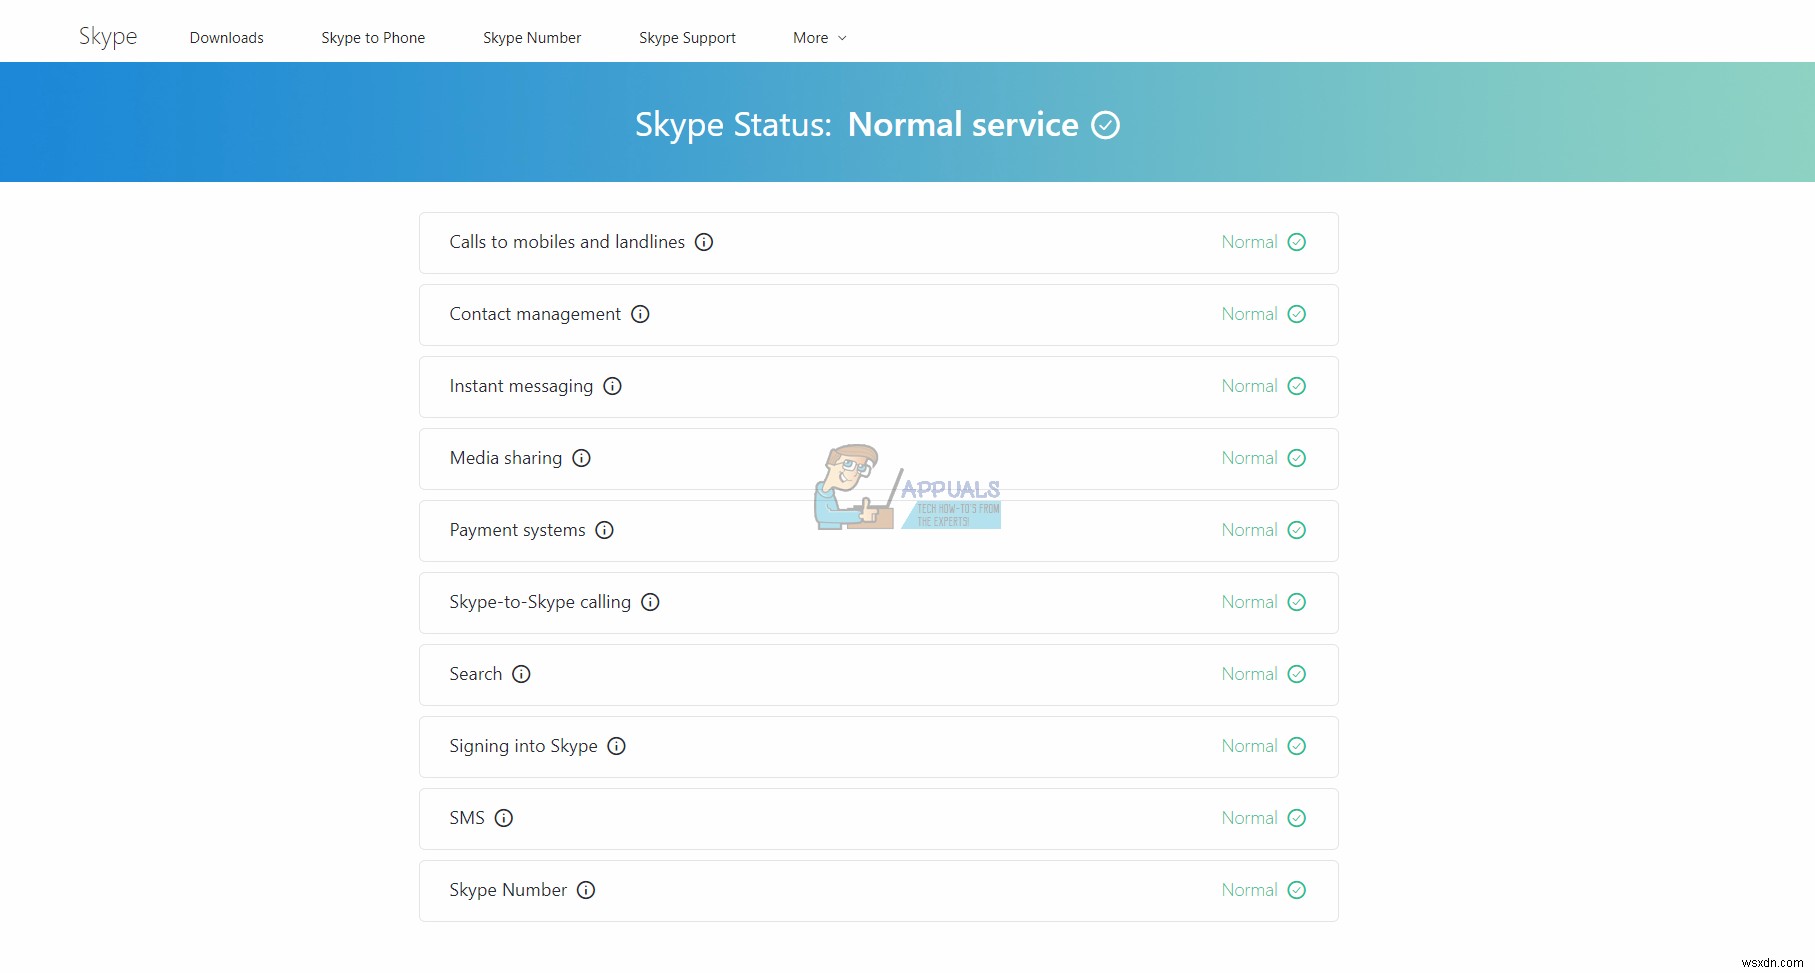
Task: Open info for Calls to mobiles and landlines
Action: point(705,242)
